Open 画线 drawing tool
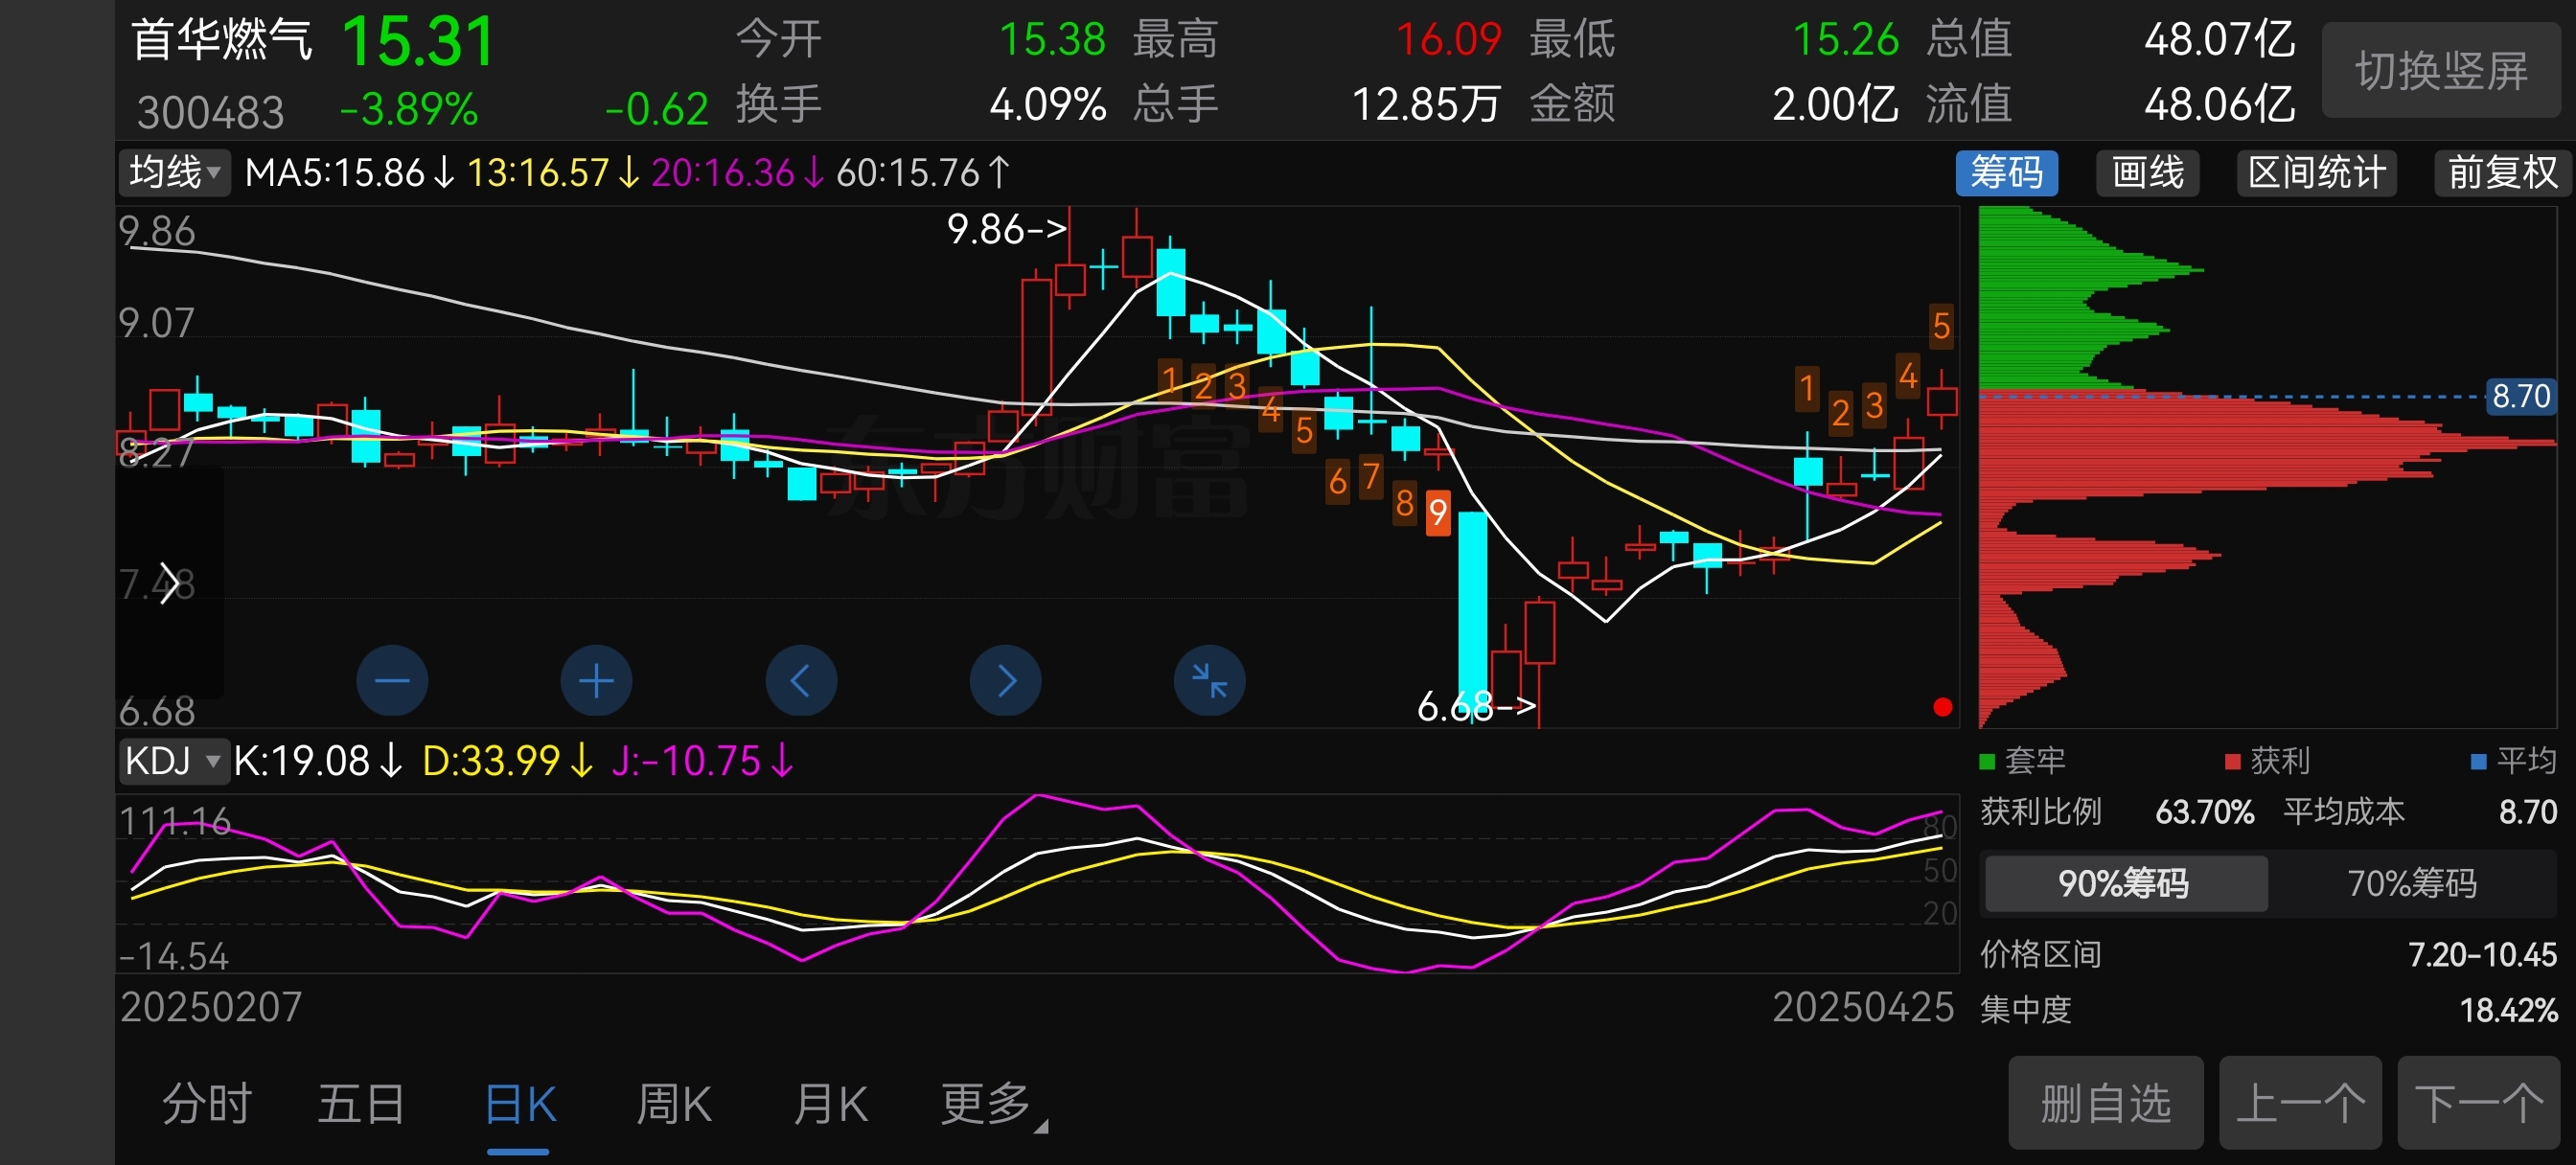The width and height of the screenshot is (2576, 1165). (x=2147, y=173)
